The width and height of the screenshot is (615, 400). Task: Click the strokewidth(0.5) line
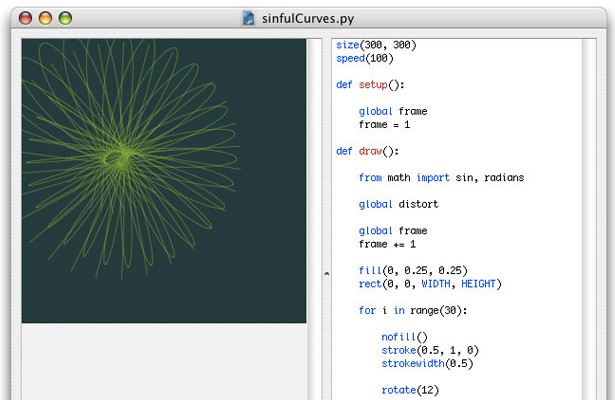[x=426, y=364]
